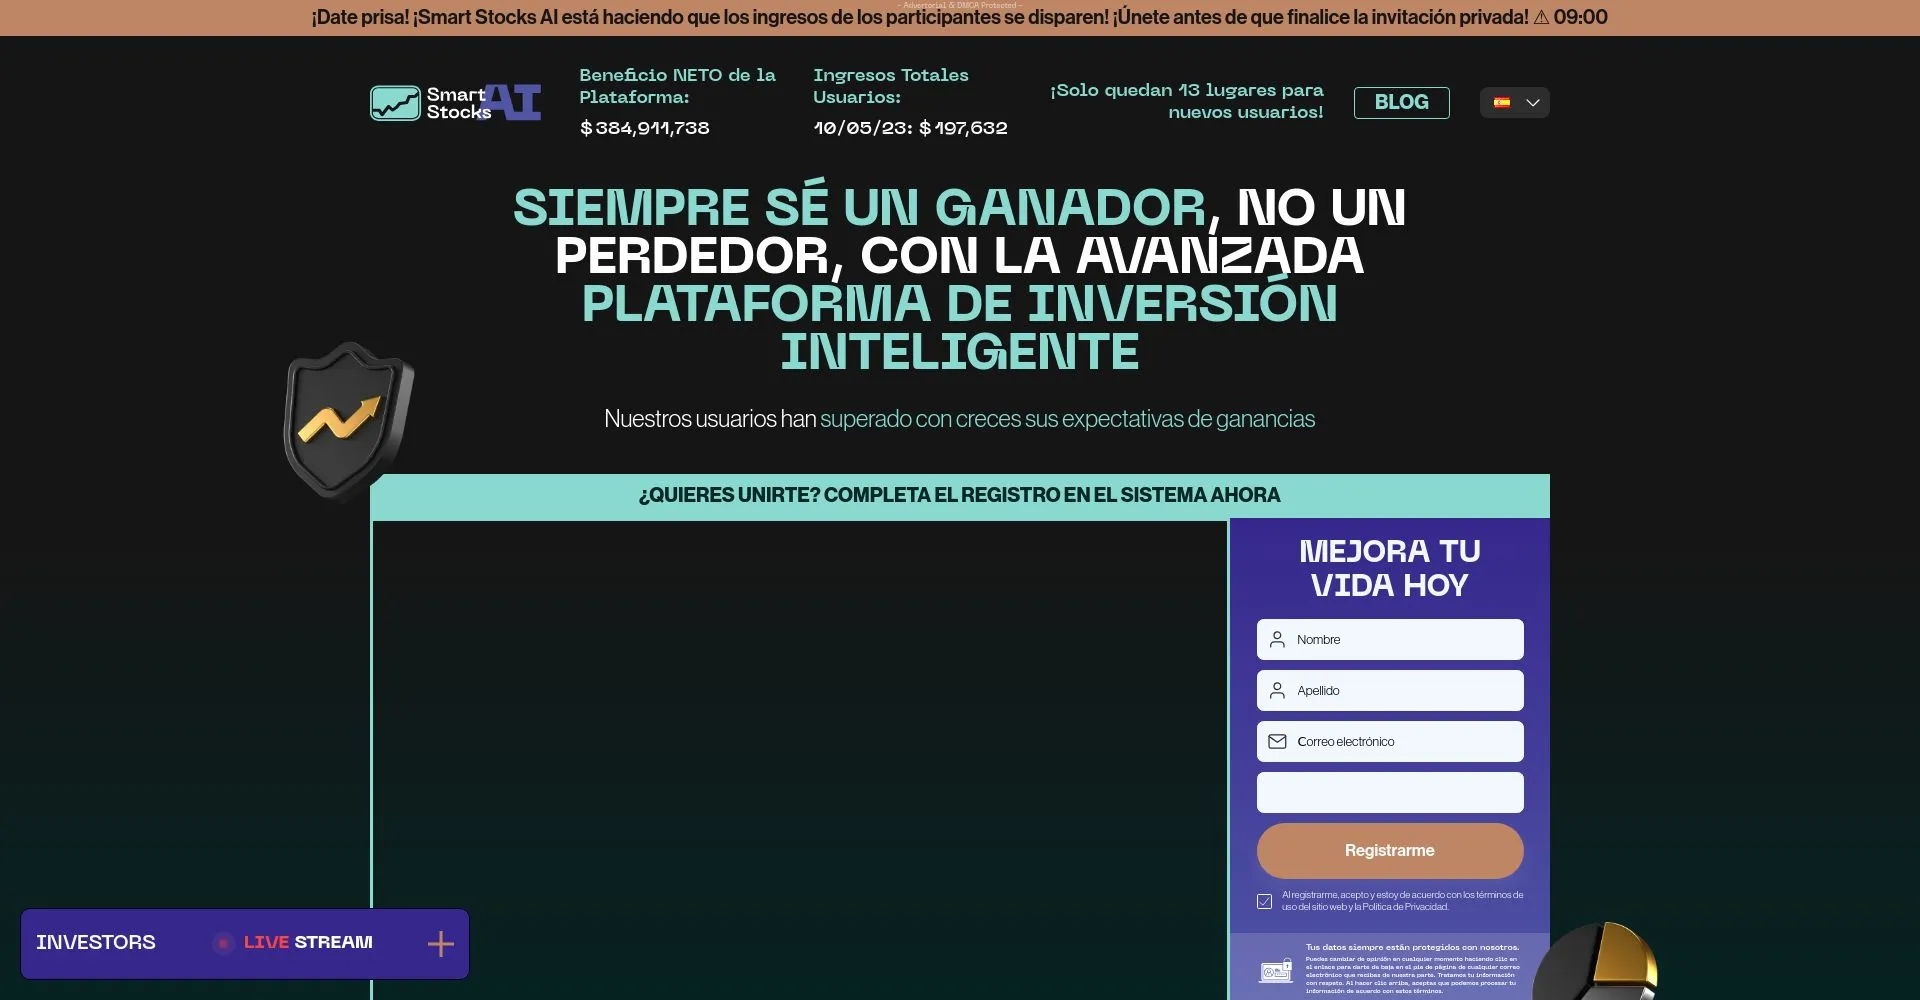
Task: Click the 'MEJORA TU VIDA HOY' form heading
Action: (1390, 568)
